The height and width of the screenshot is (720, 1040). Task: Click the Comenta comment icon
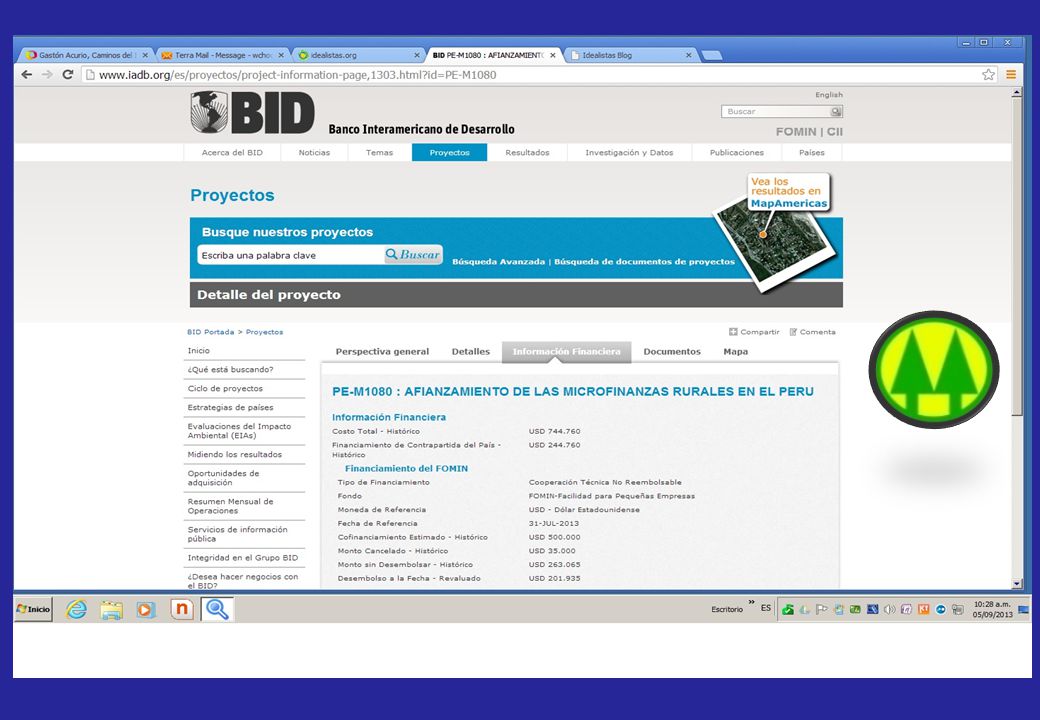click(793, 332)
